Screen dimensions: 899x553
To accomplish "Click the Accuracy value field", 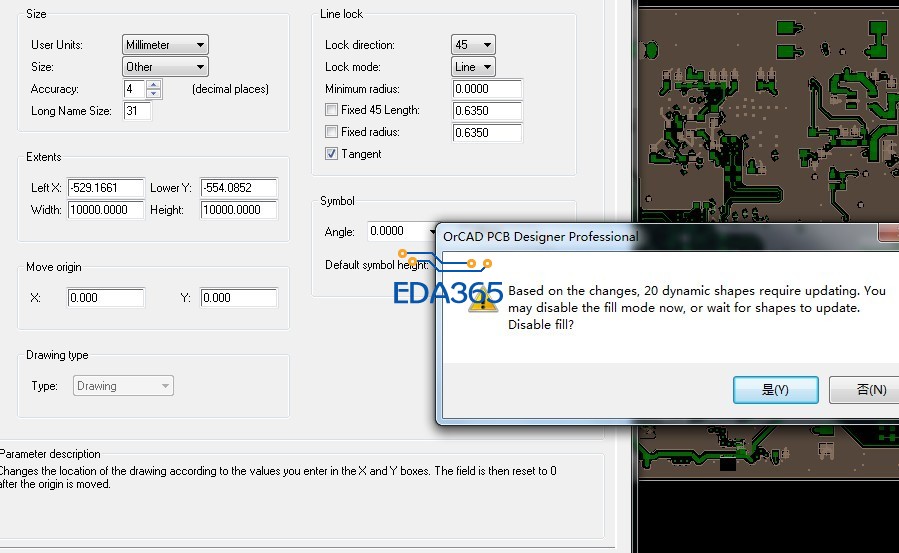I will click(x=135, y=89).
